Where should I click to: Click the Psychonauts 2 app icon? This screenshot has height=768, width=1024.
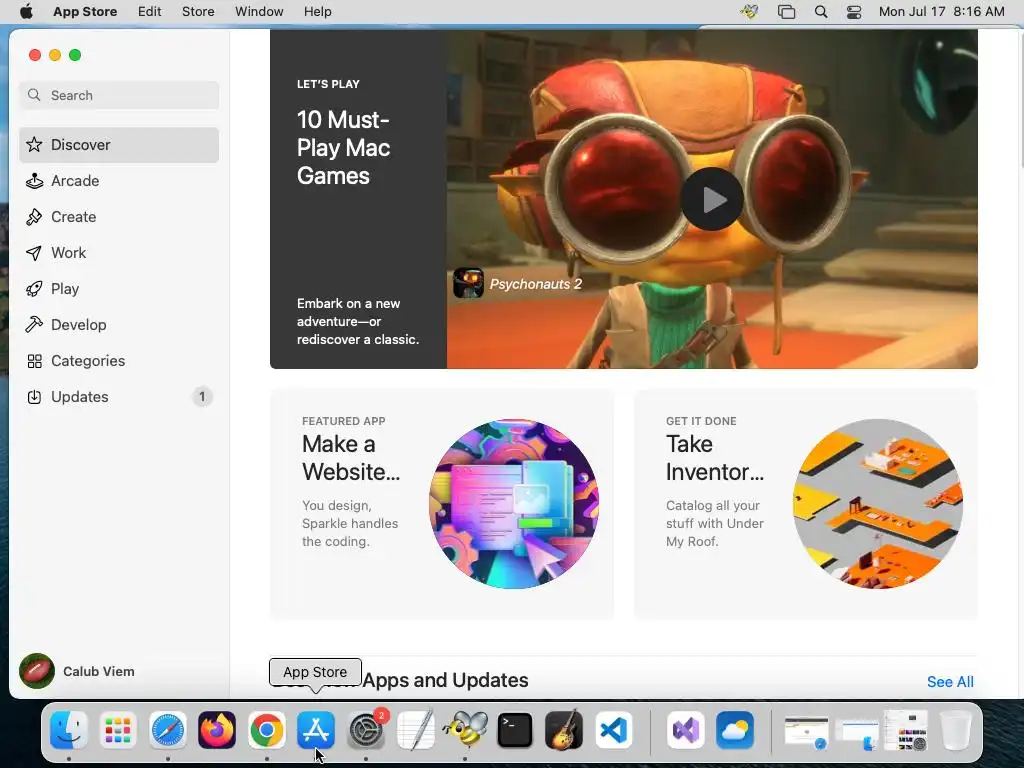click(x=468, y=283)
